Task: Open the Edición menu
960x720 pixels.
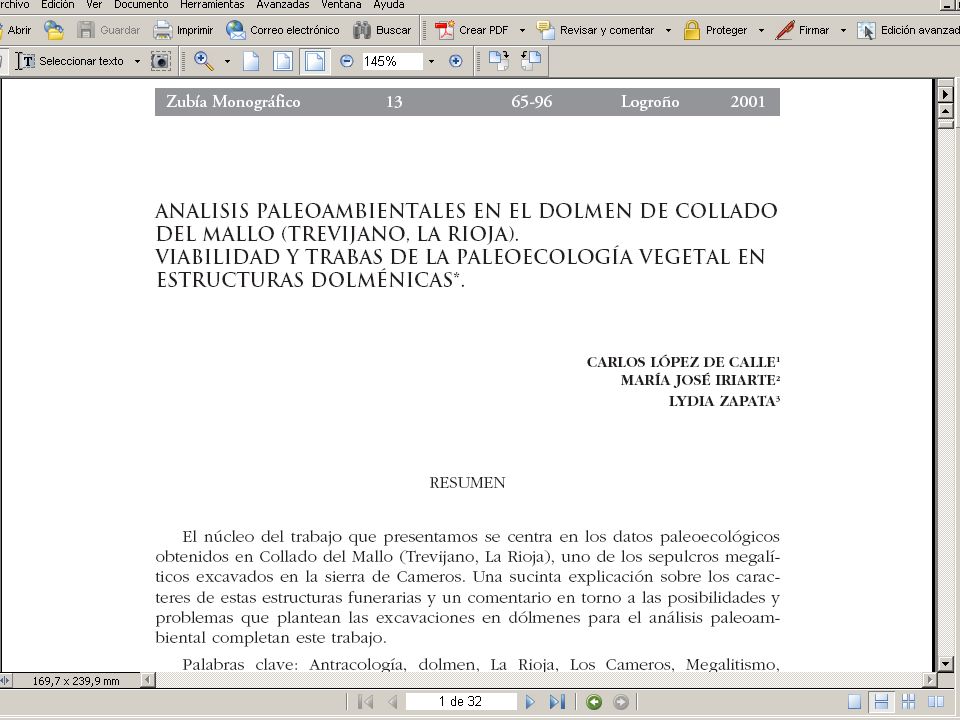Action: tap(58, 5)
